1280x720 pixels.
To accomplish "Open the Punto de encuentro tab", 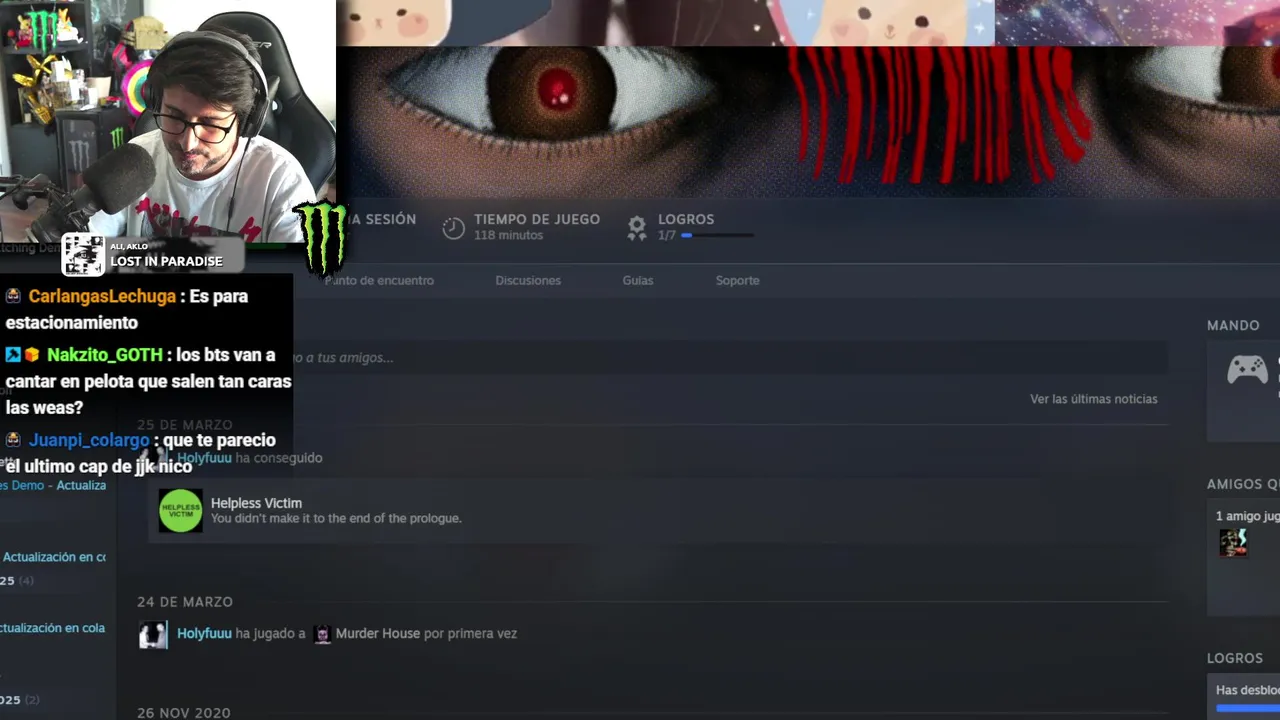I will click(x=379, y=281).
